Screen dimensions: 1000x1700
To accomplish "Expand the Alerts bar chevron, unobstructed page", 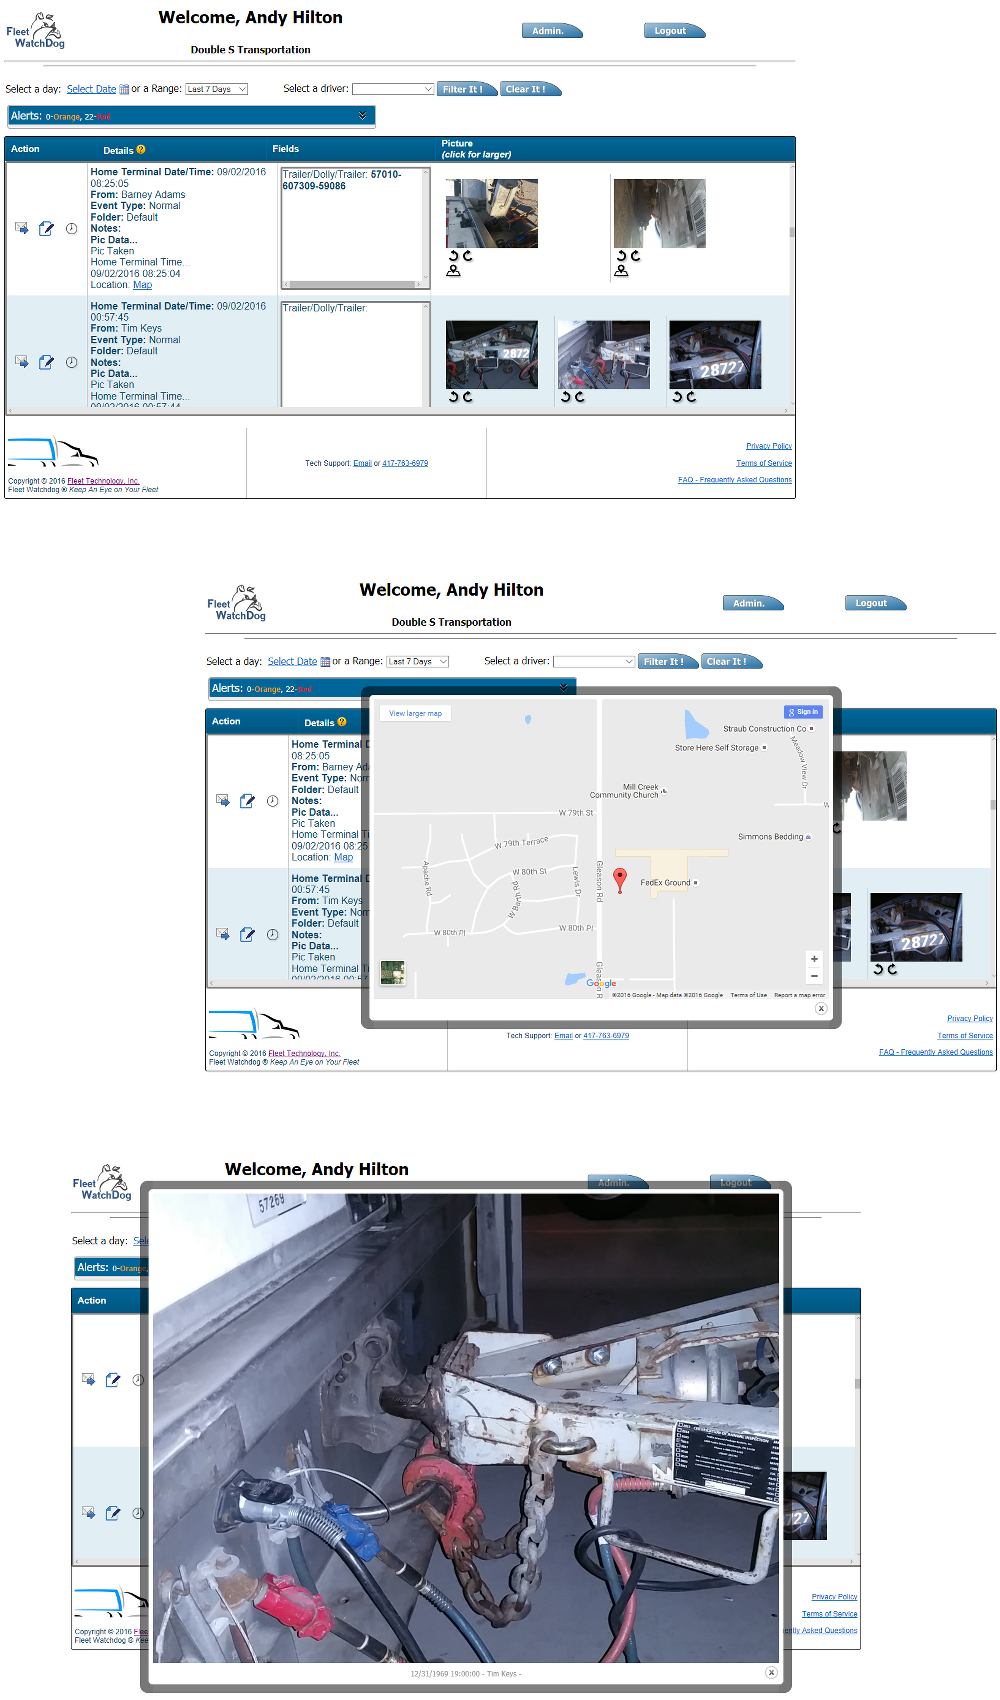I will pyautogui.click(x=362, y=116).
